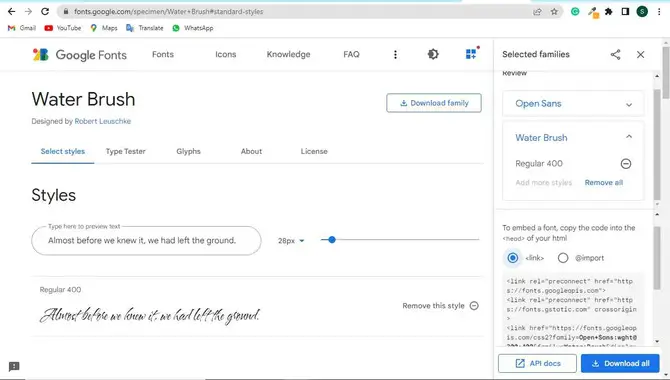This screenshot has height=380, width=670.
Task: Open the Translate bookmark
Action: pyautogui.click(x=145, y=28)
